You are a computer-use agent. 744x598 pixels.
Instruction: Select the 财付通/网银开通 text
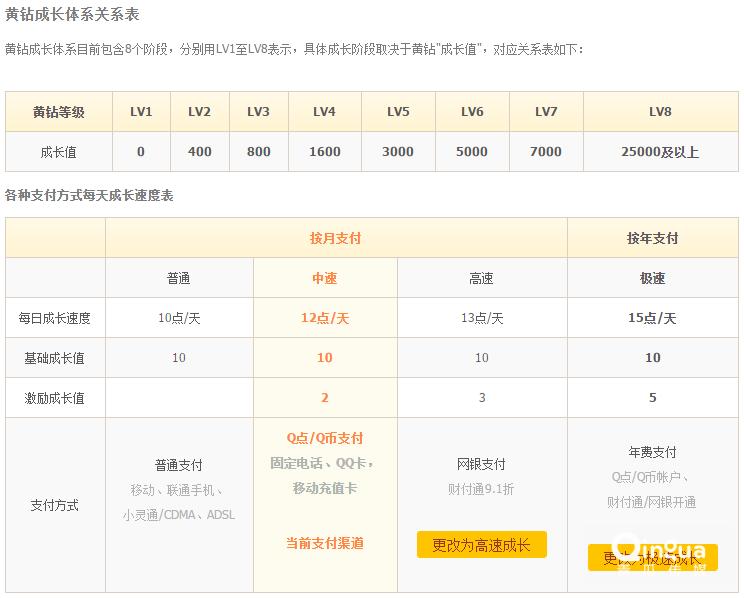coord(652,502)
